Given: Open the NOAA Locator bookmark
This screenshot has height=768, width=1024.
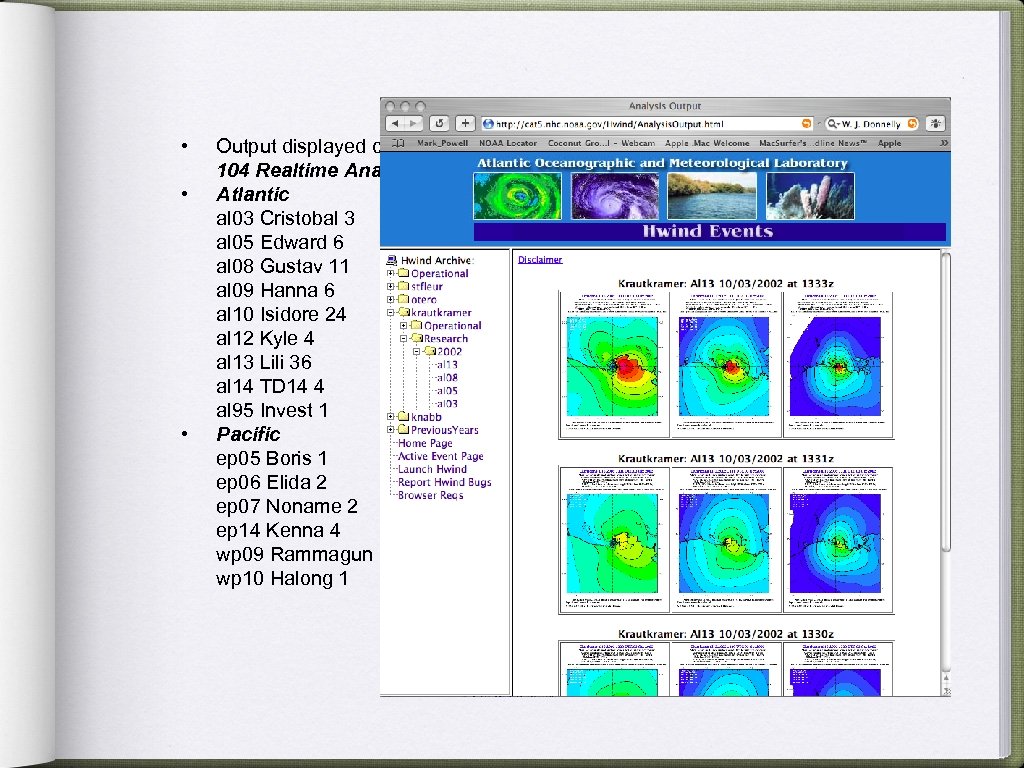Looking at the screenshot, I should click(x=508, y=143).
